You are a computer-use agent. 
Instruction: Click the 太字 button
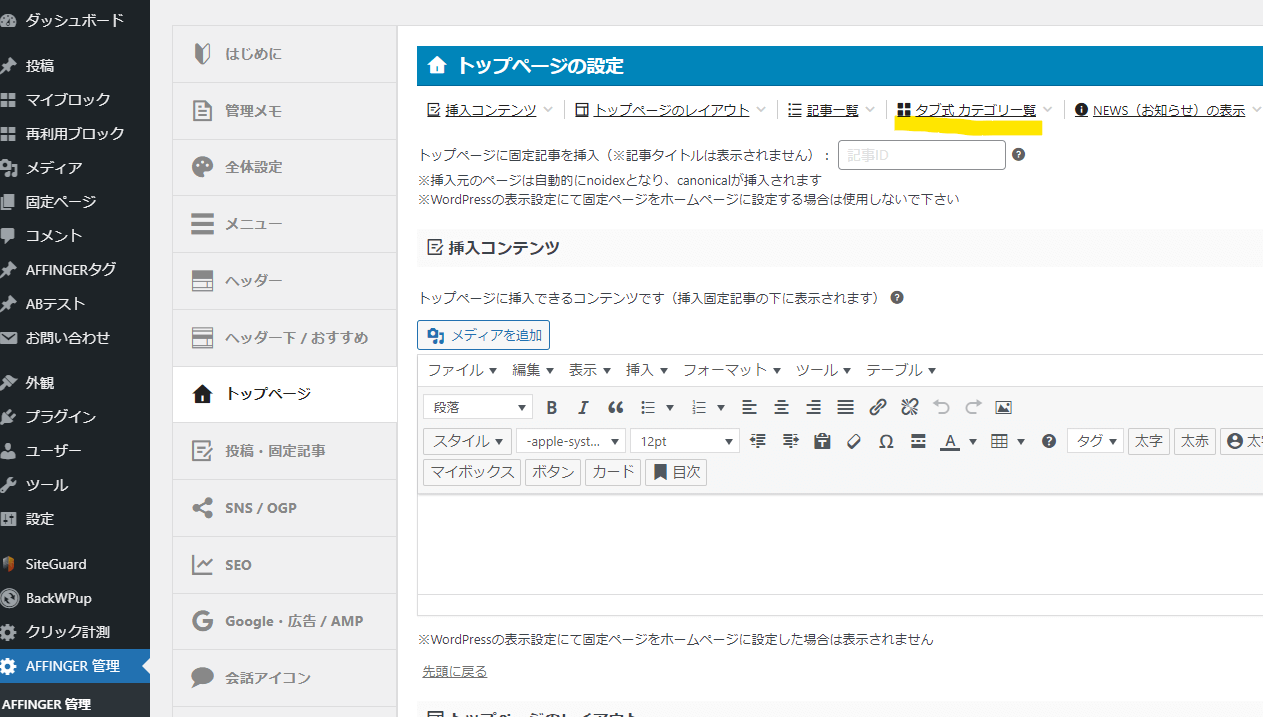tap(1147, 441)
